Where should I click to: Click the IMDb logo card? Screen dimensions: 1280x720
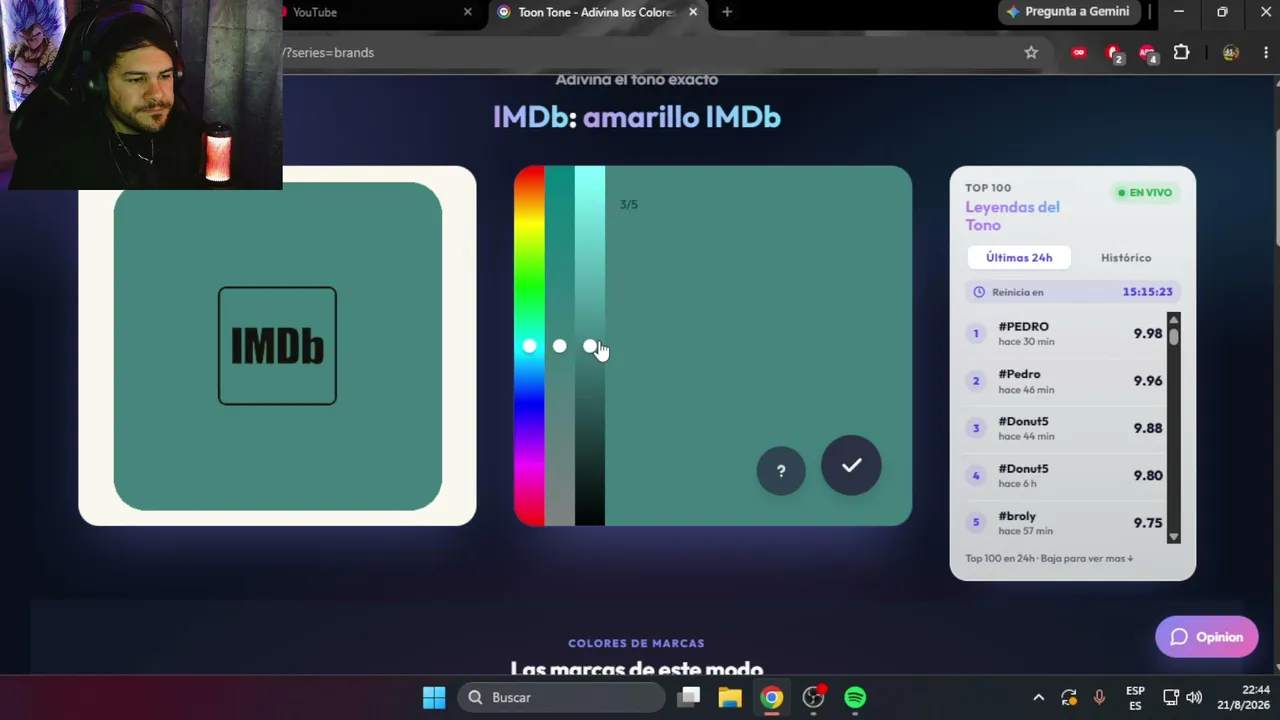(x=277, y=346)
